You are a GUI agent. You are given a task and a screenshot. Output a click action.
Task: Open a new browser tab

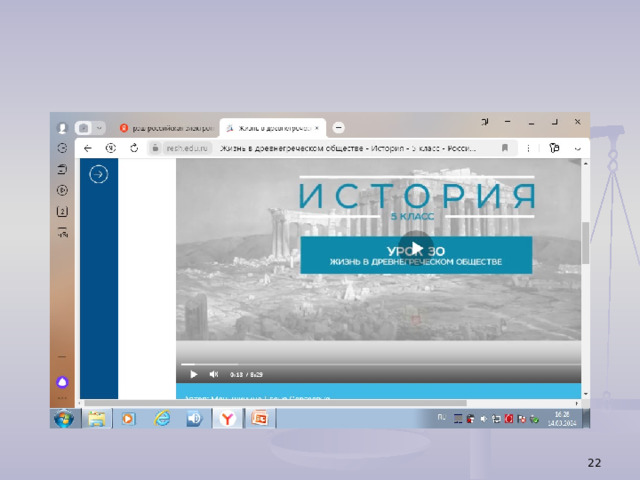[338, 128]
